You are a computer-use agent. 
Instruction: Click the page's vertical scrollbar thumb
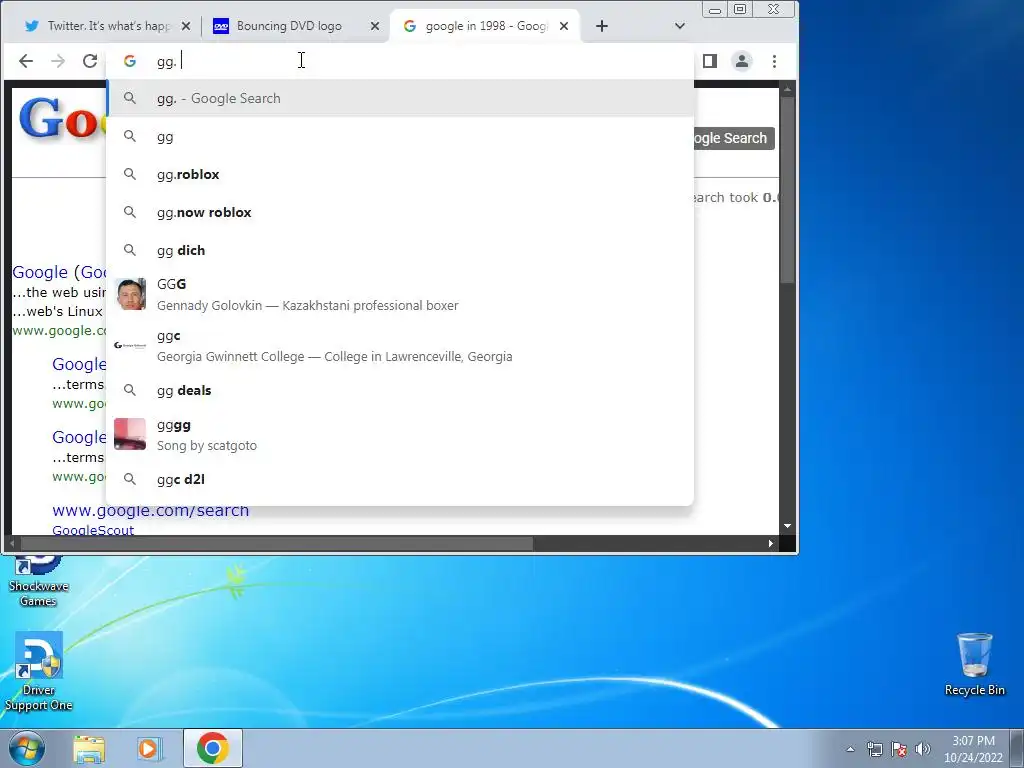click(787, 189)
